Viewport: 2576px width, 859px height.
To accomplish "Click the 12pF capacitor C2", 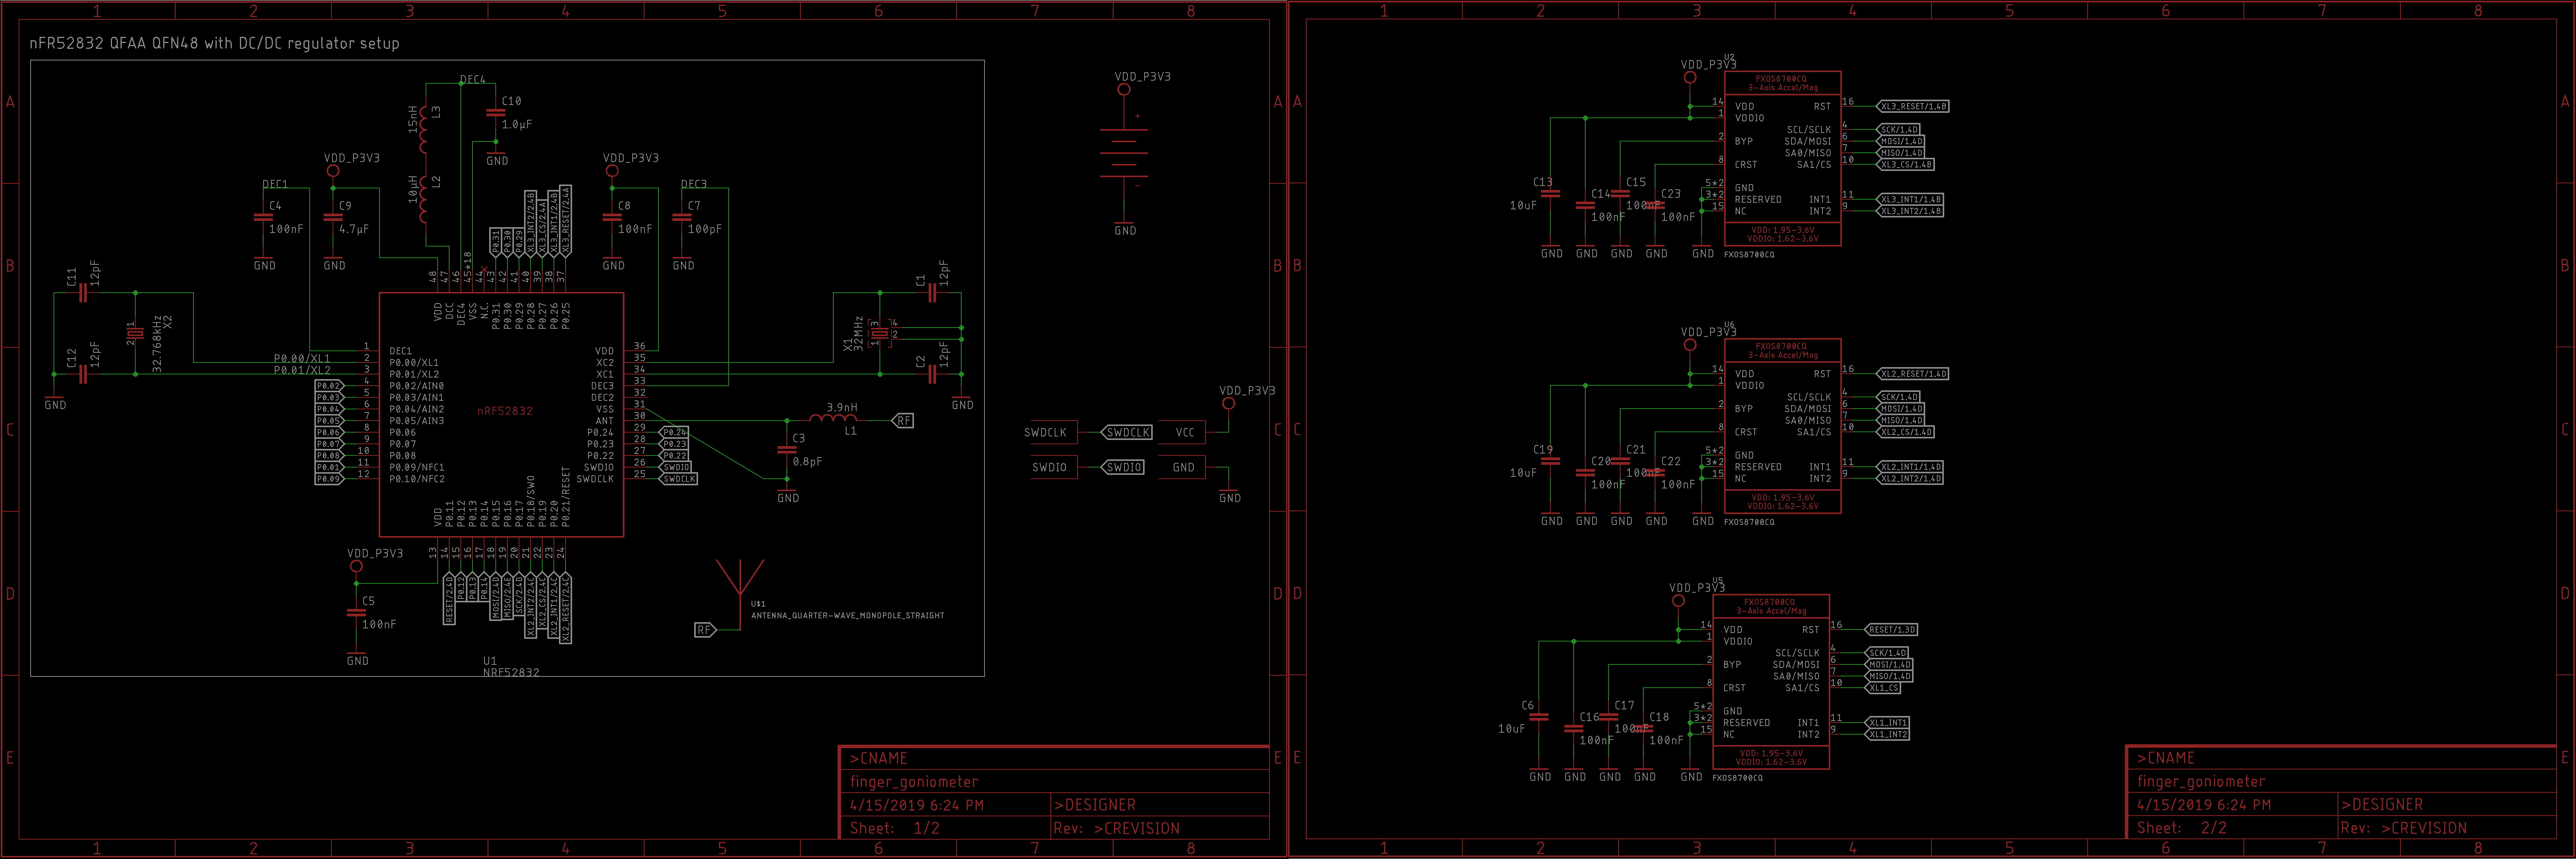I will [x=933, y=374].
